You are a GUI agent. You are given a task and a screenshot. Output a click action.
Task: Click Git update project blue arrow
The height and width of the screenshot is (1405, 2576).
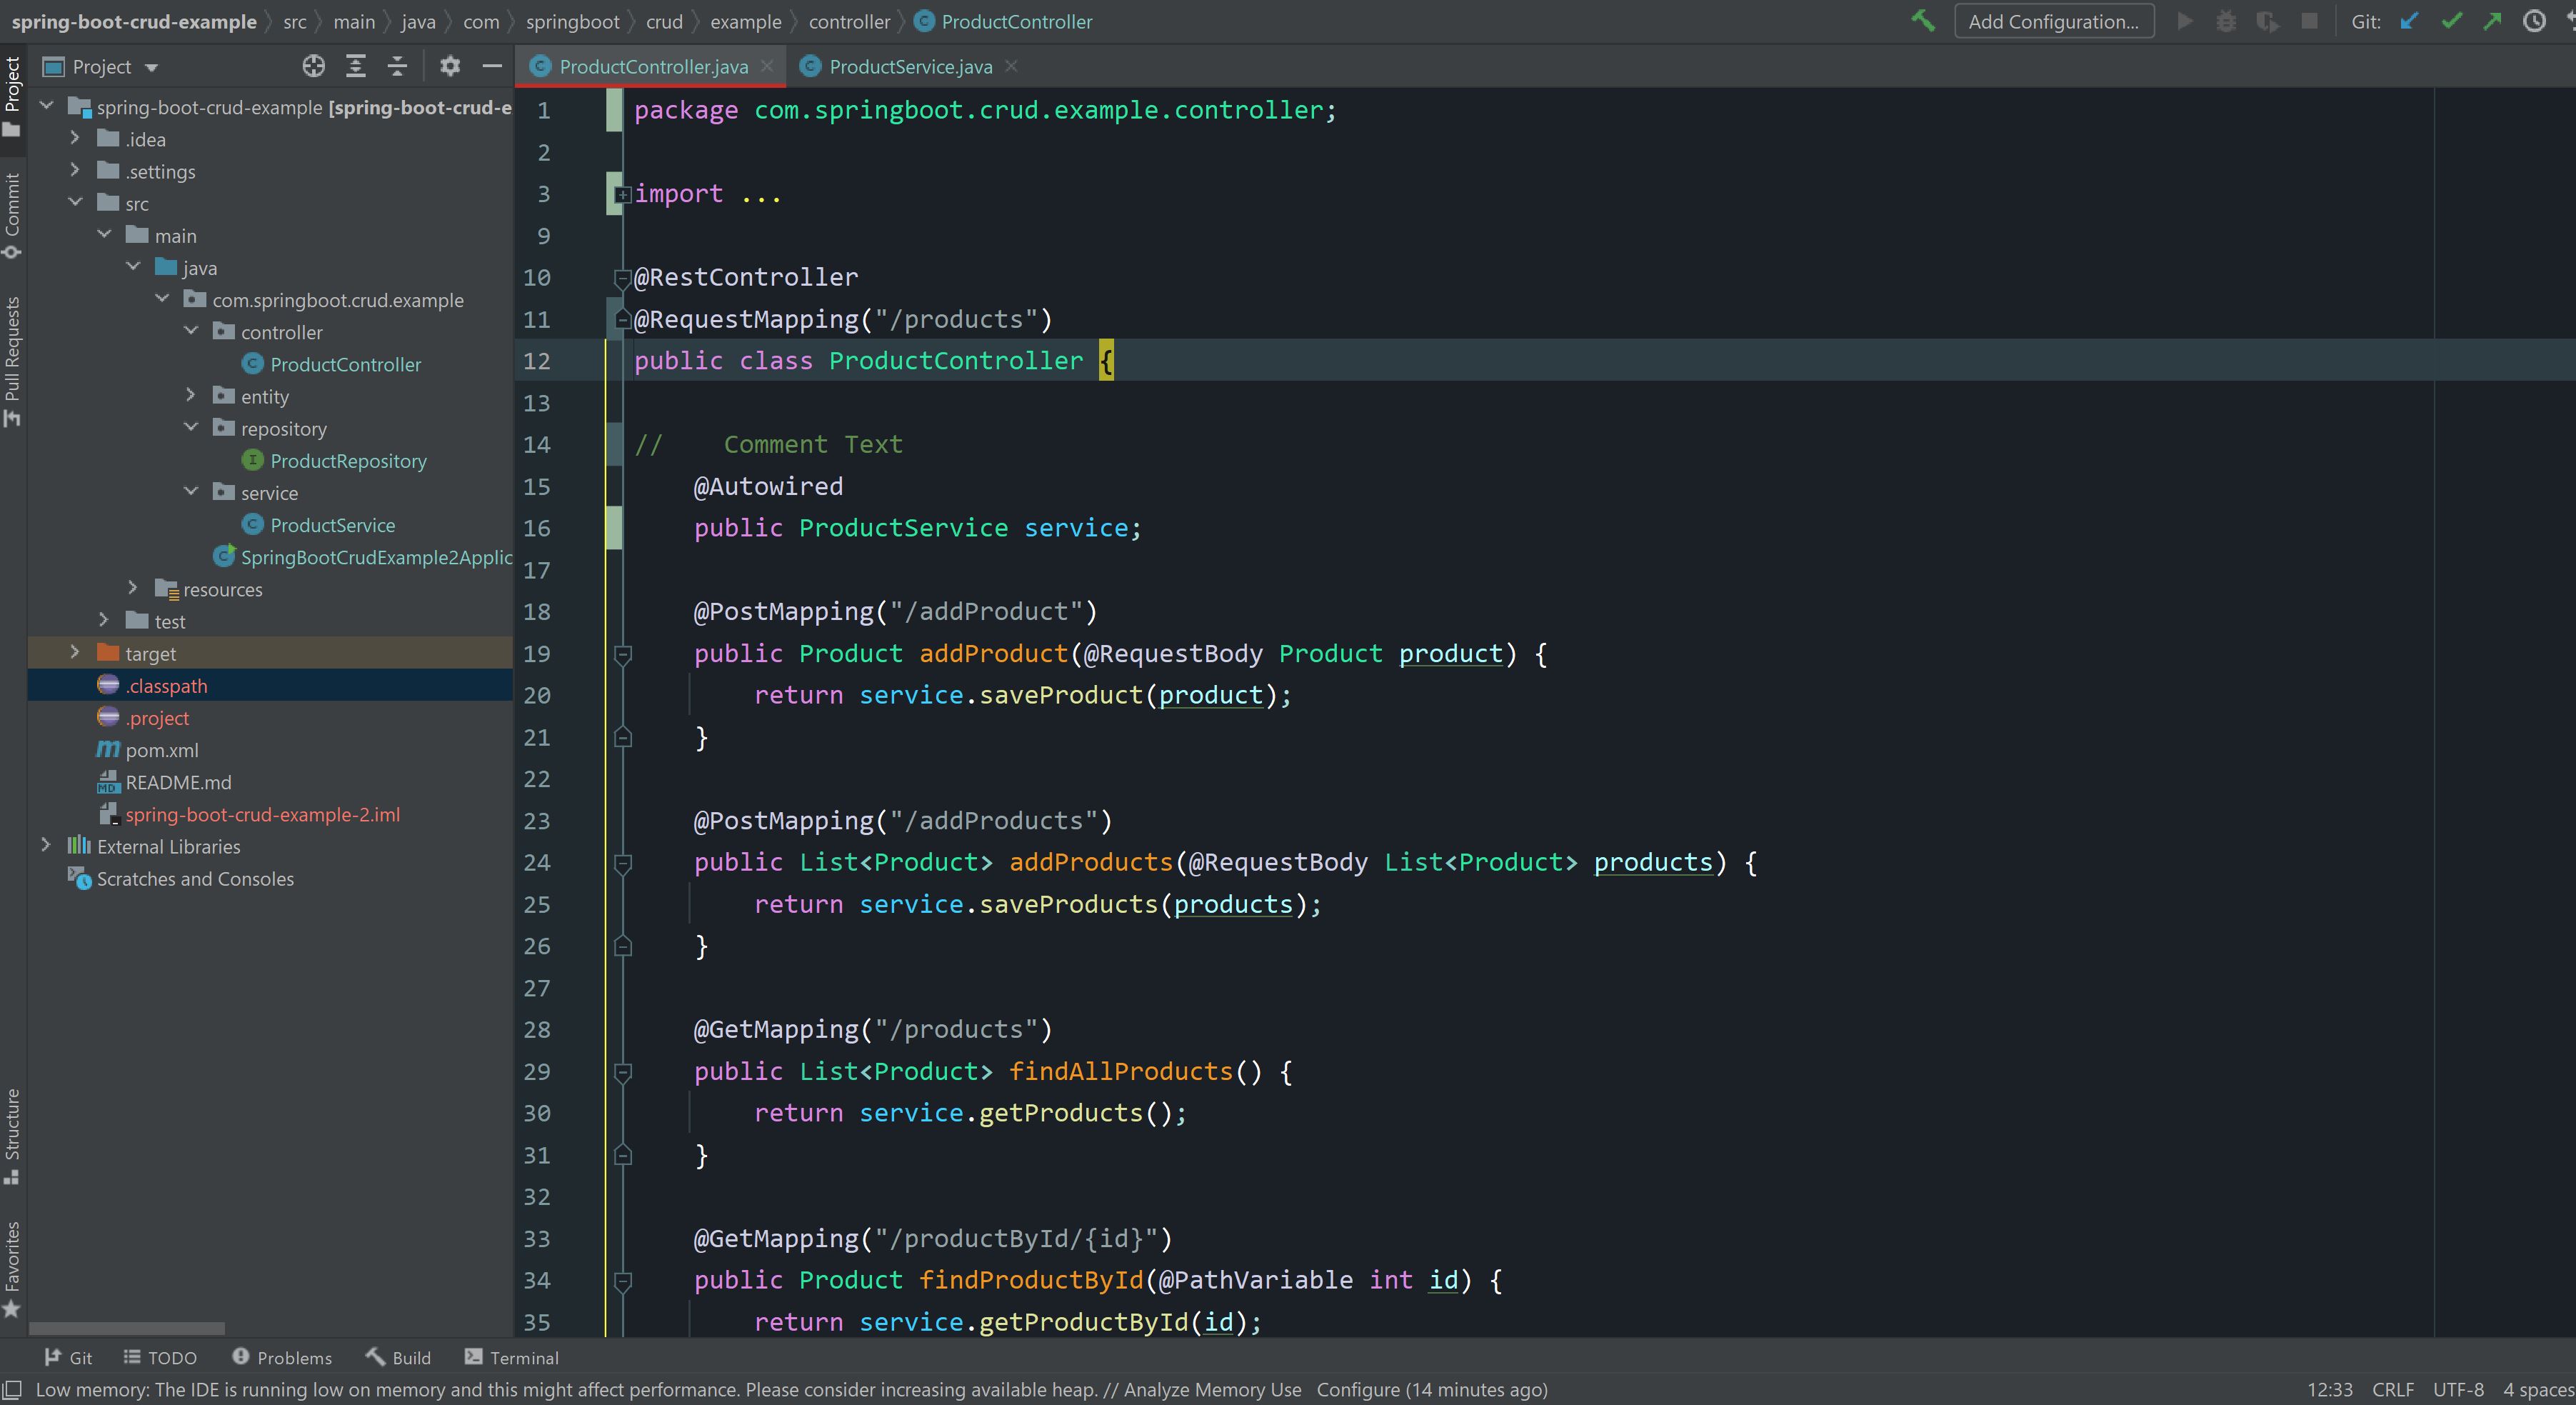2409,21
